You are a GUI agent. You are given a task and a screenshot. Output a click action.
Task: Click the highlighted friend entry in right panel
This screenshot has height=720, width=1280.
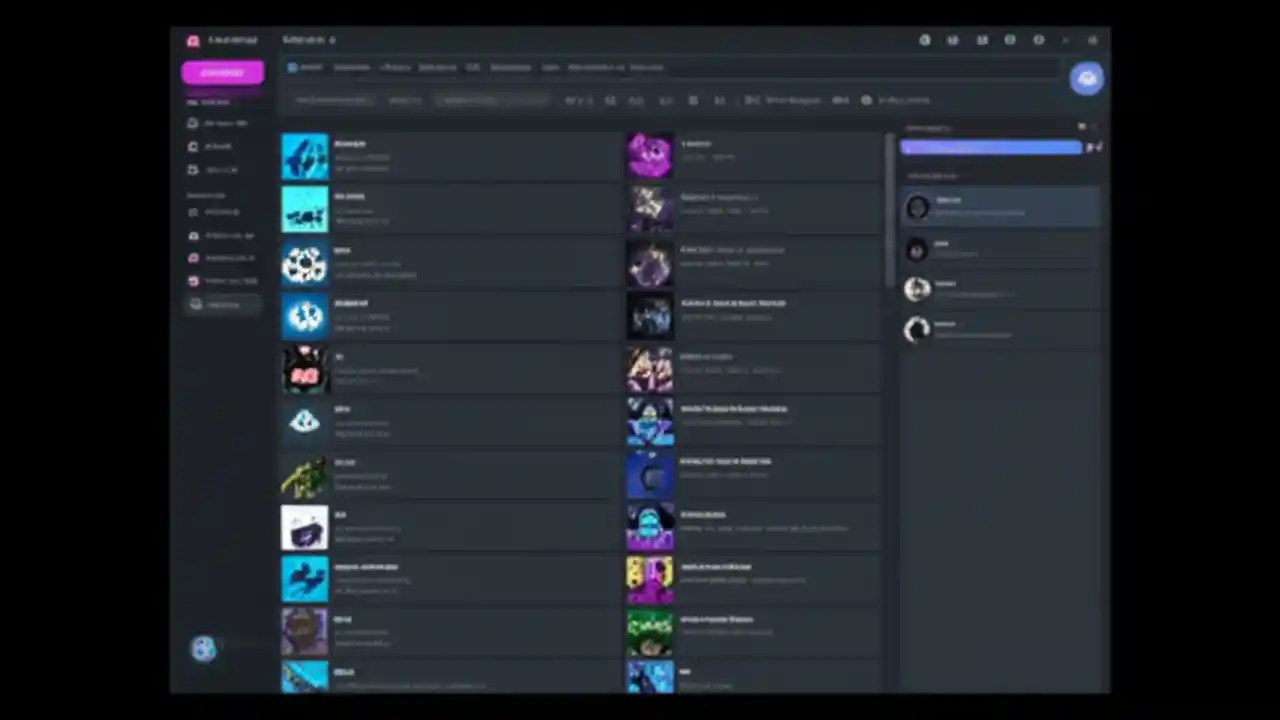(x=1000, y=207)
